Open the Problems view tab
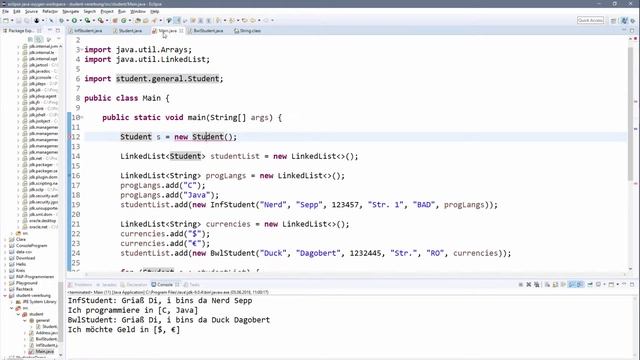This screenshot has width=640, height=360. (x=80, y=284)
